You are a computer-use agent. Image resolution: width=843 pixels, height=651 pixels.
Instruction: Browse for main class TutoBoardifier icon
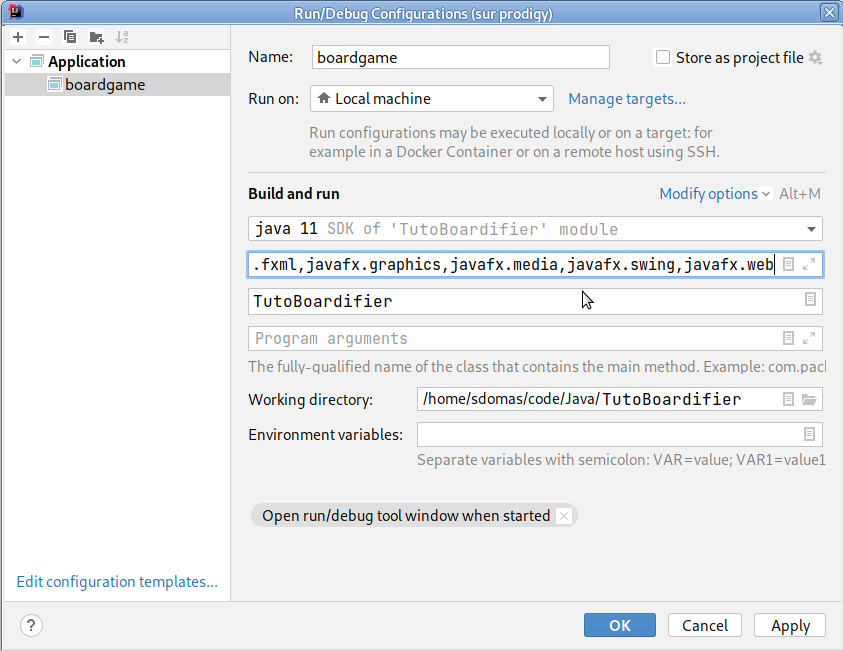click(810, 300)
